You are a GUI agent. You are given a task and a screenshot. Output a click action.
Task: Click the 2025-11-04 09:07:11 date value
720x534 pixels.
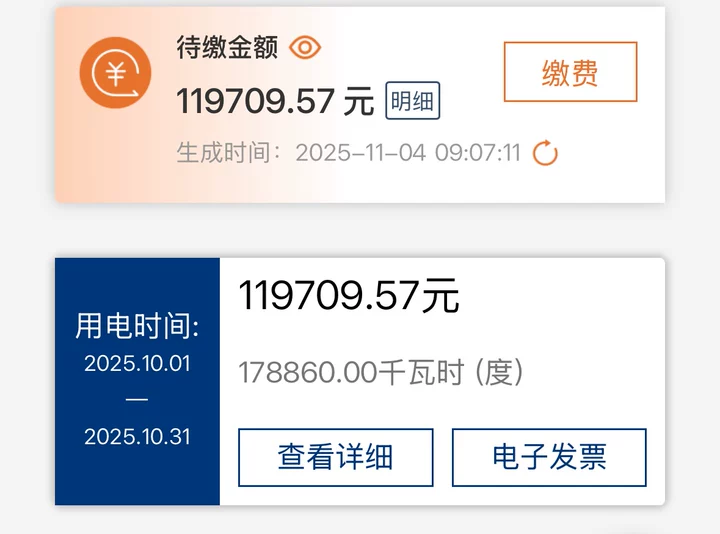408,152
